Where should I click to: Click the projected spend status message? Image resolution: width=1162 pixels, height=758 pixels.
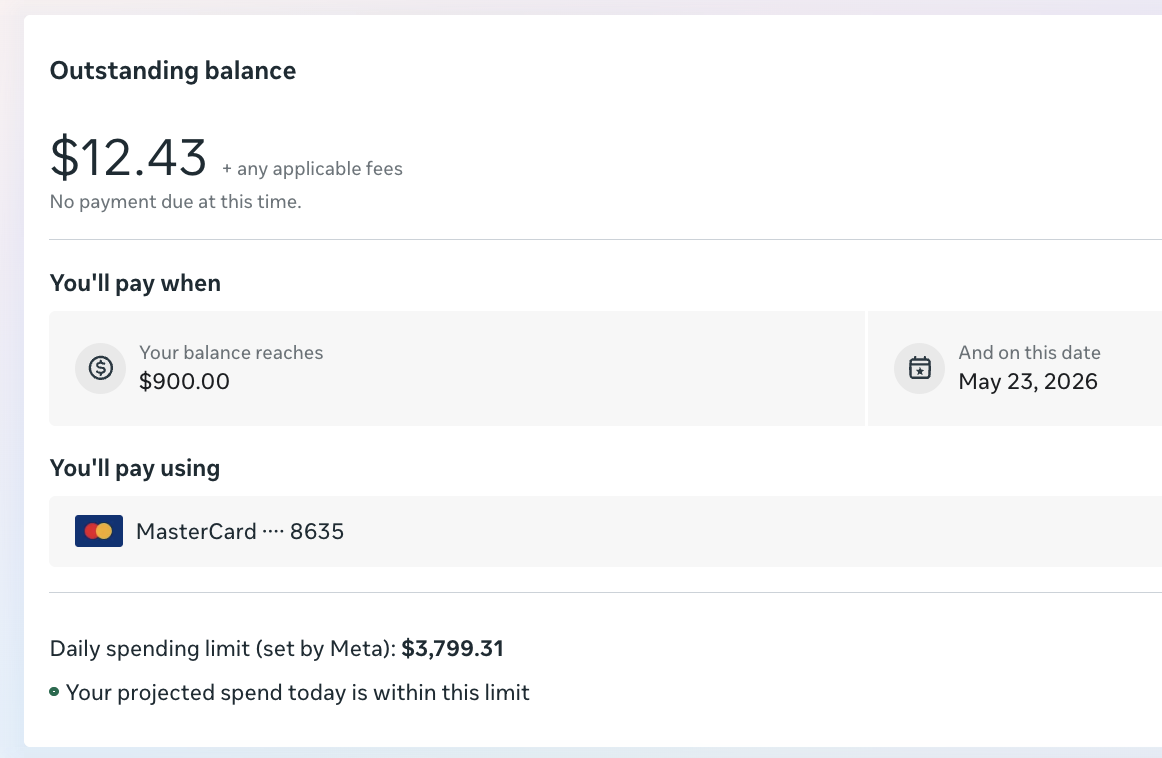pyautogui.click(x=297, y=692)
